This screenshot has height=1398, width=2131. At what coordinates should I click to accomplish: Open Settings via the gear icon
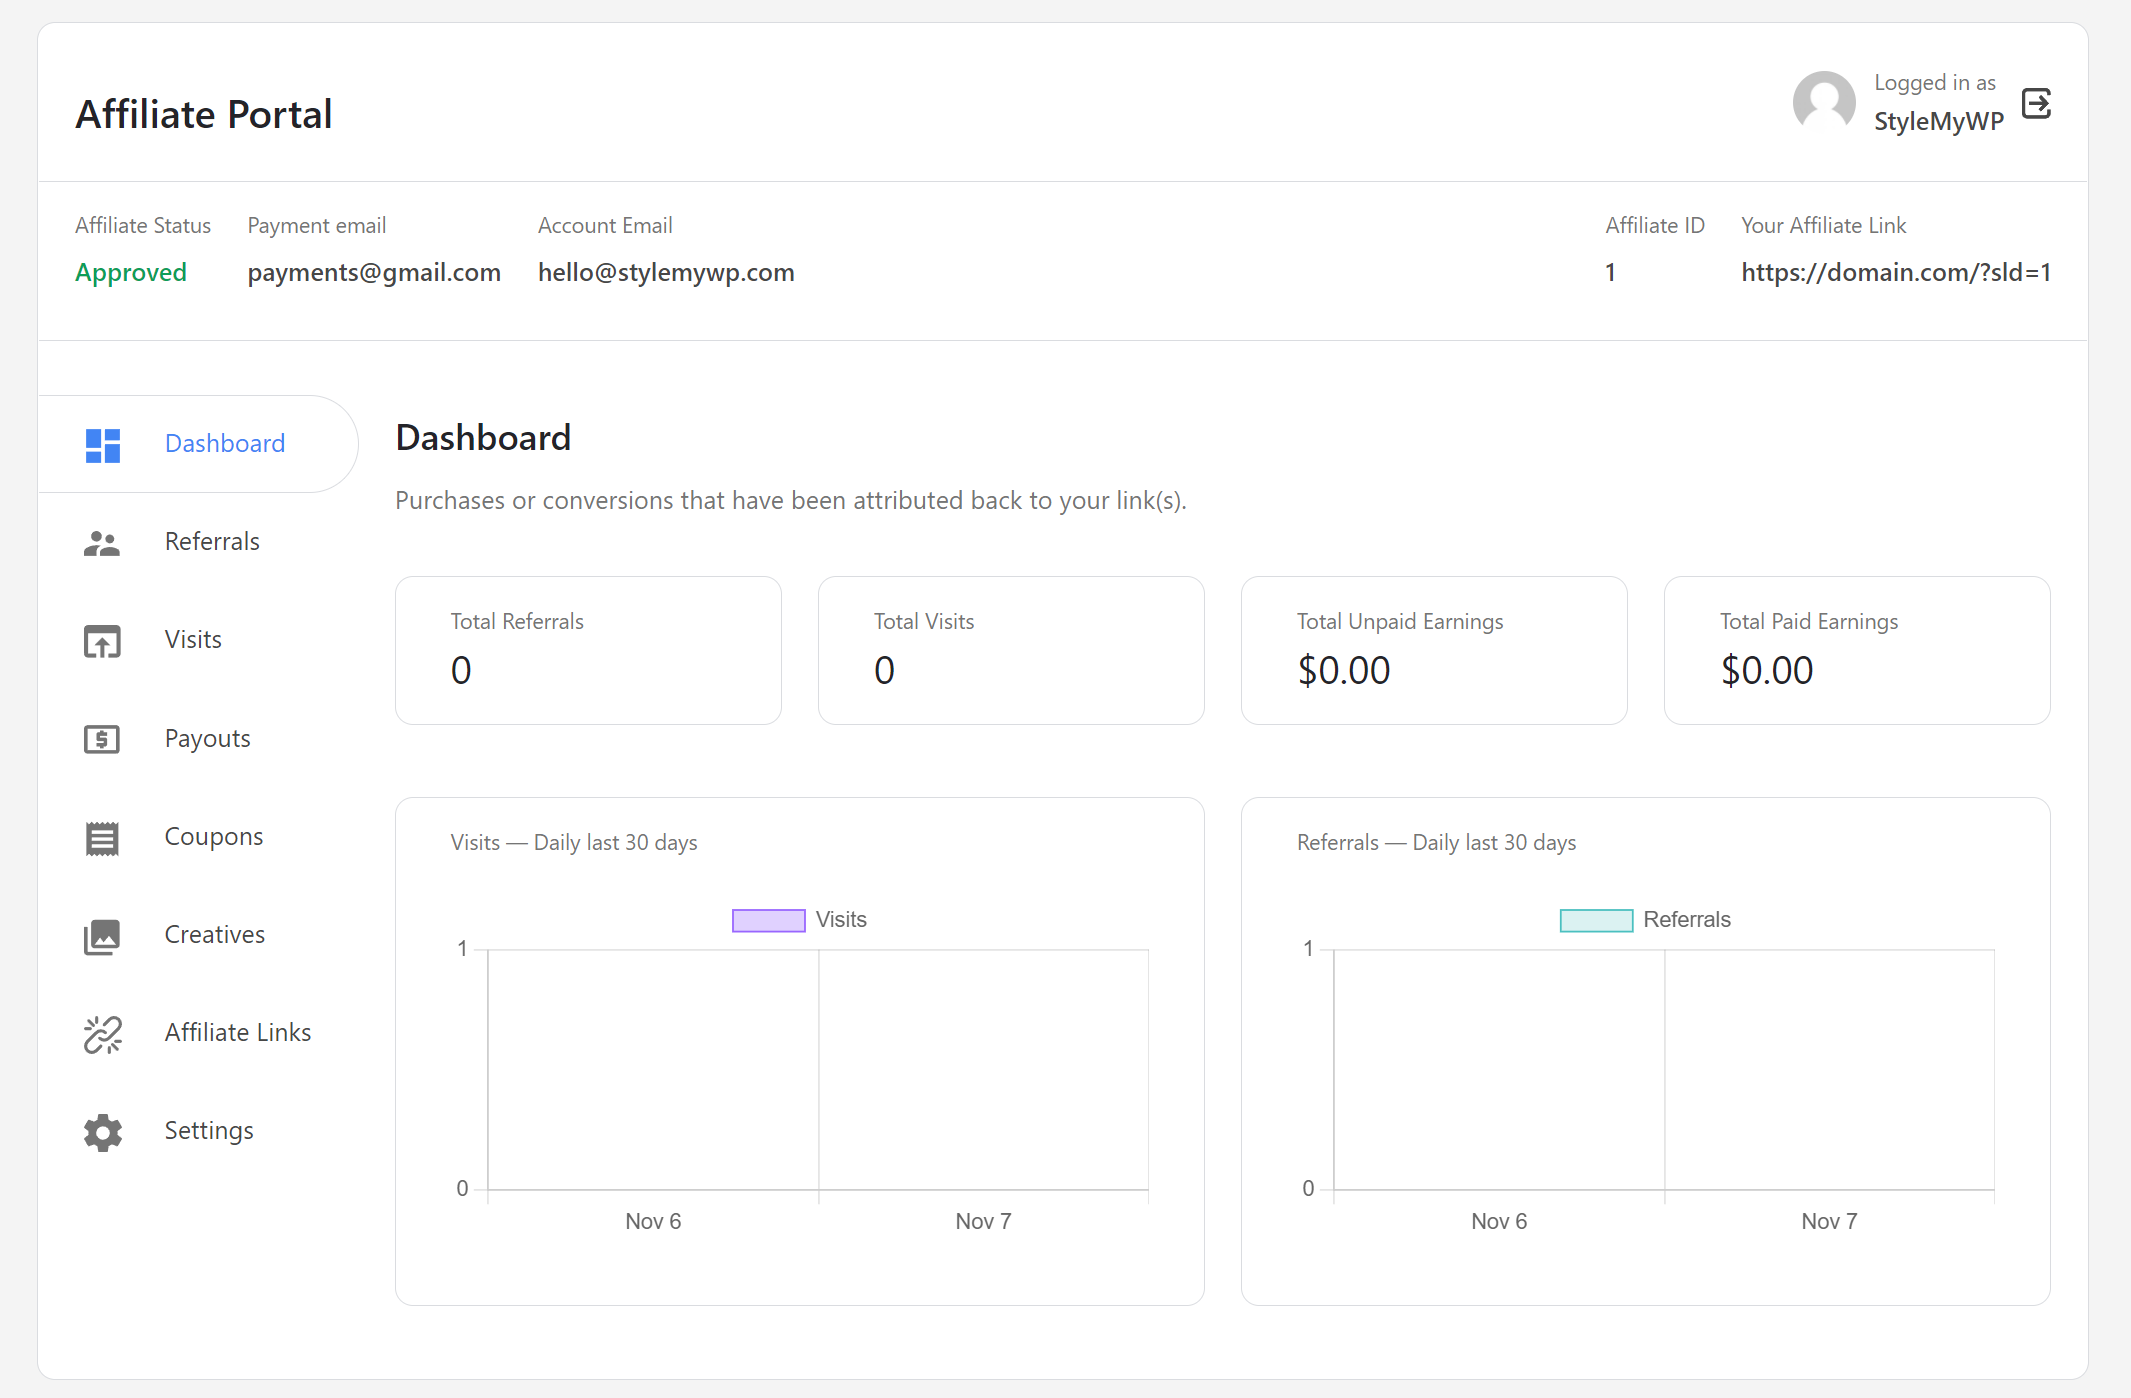coord(101,1132)
